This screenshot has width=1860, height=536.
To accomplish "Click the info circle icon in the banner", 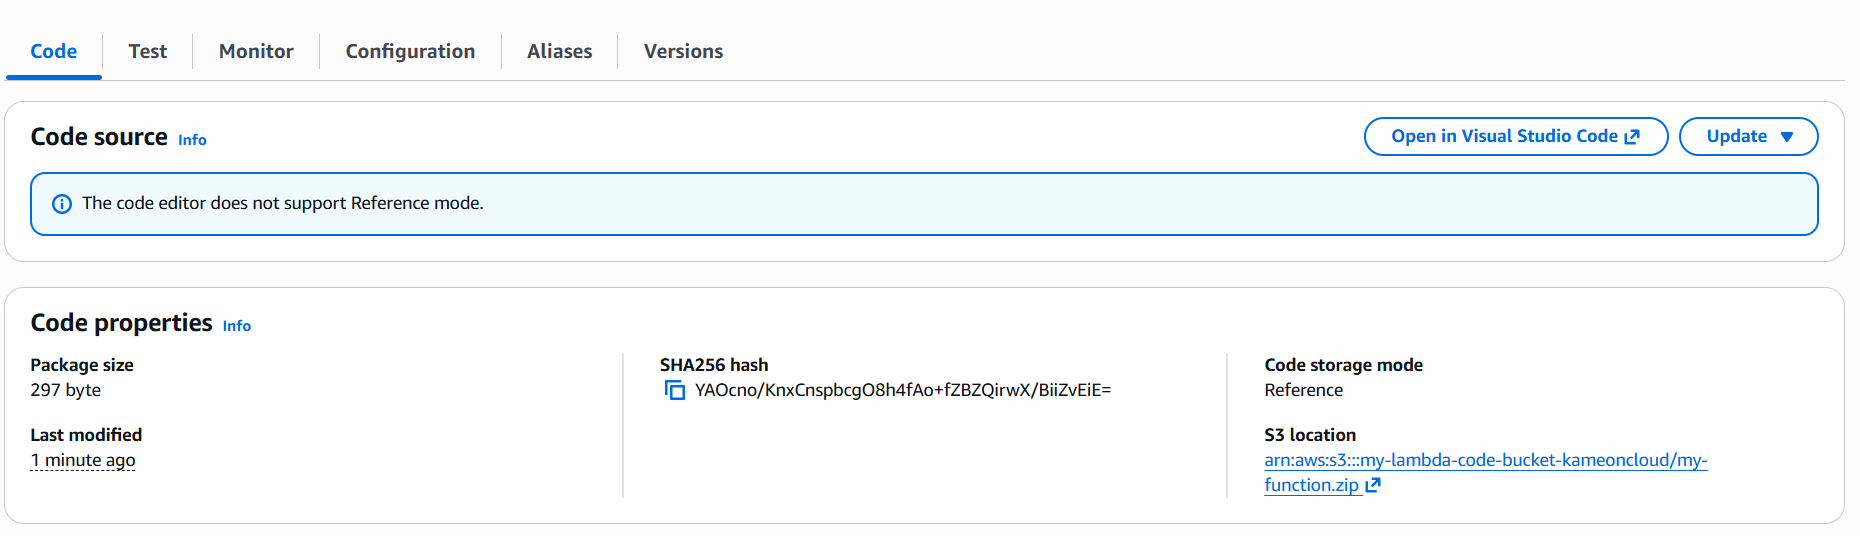I will coord(62,204).
